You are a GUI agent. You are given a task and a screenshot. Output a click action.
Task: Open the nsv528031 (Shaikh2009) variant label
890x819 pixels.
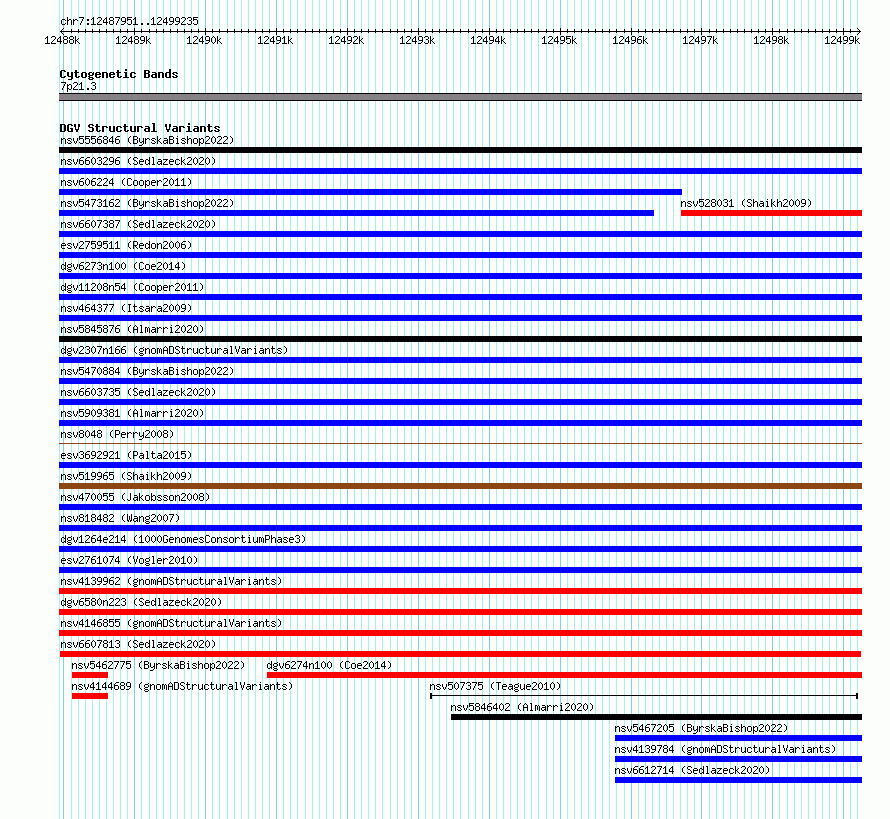click(746, 203)
